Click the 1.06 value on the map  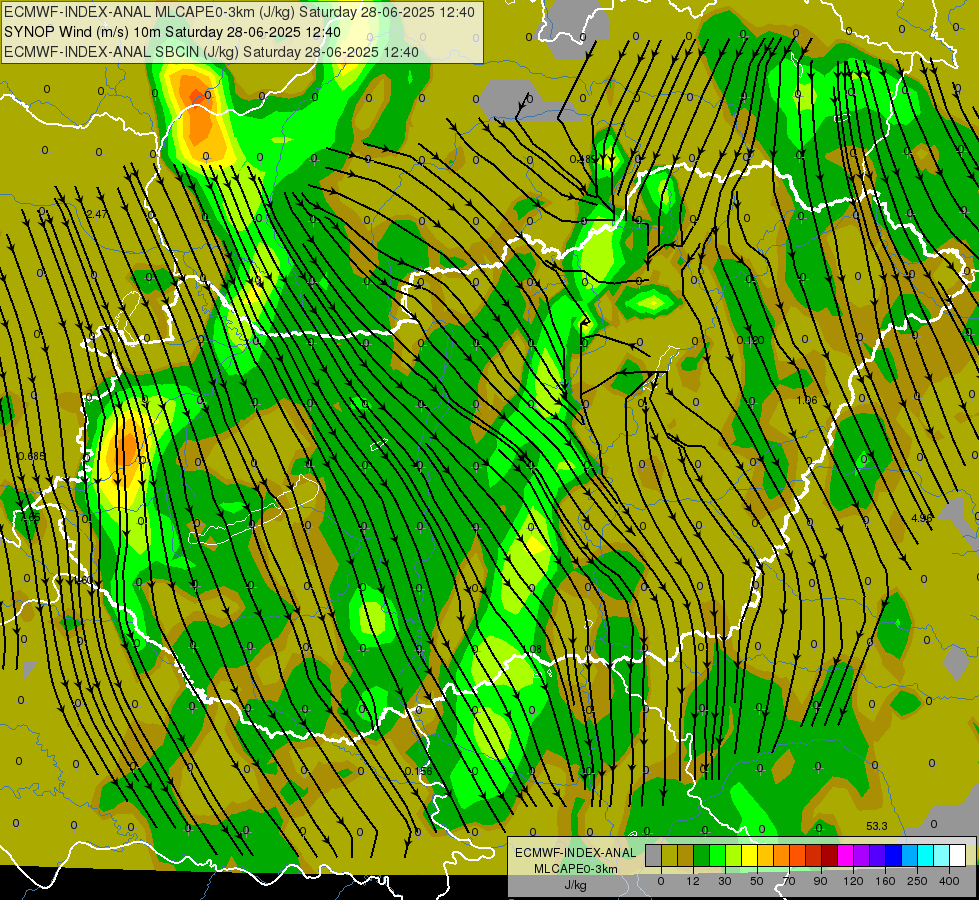point(807,400)
